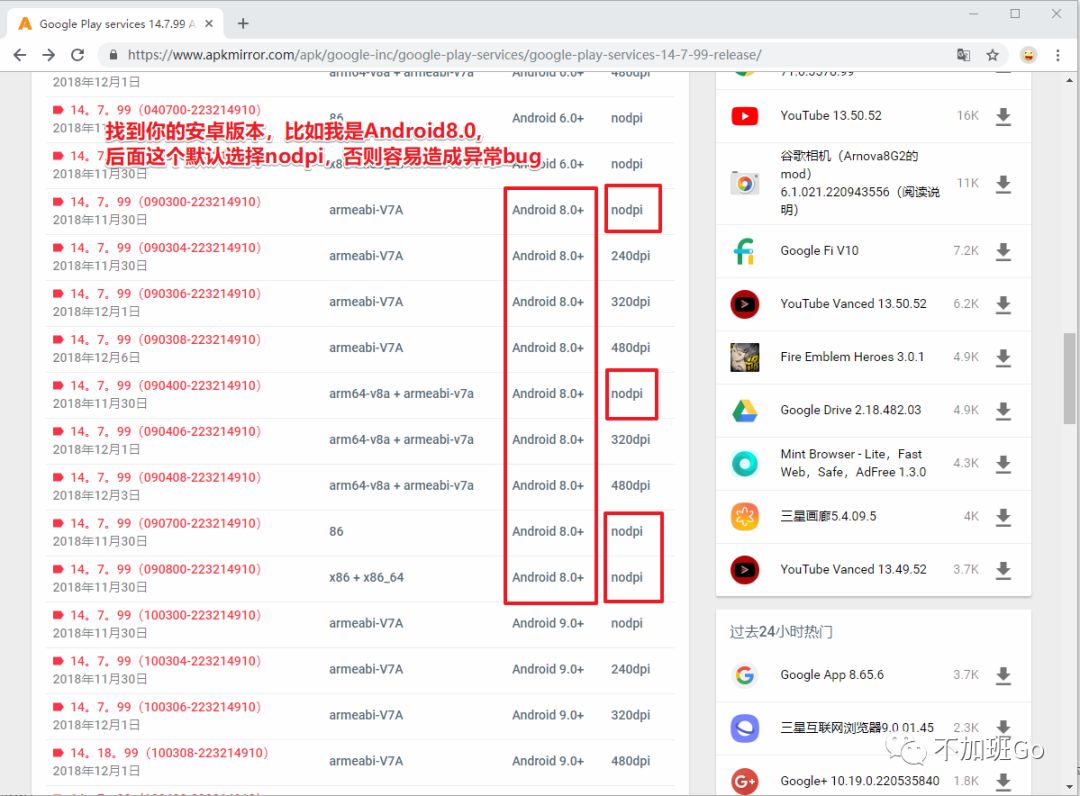The height and width of the screenshot is (796, 1080).
Task: Open the YouTube 13.50.52 link
Action: pos(831,116)
